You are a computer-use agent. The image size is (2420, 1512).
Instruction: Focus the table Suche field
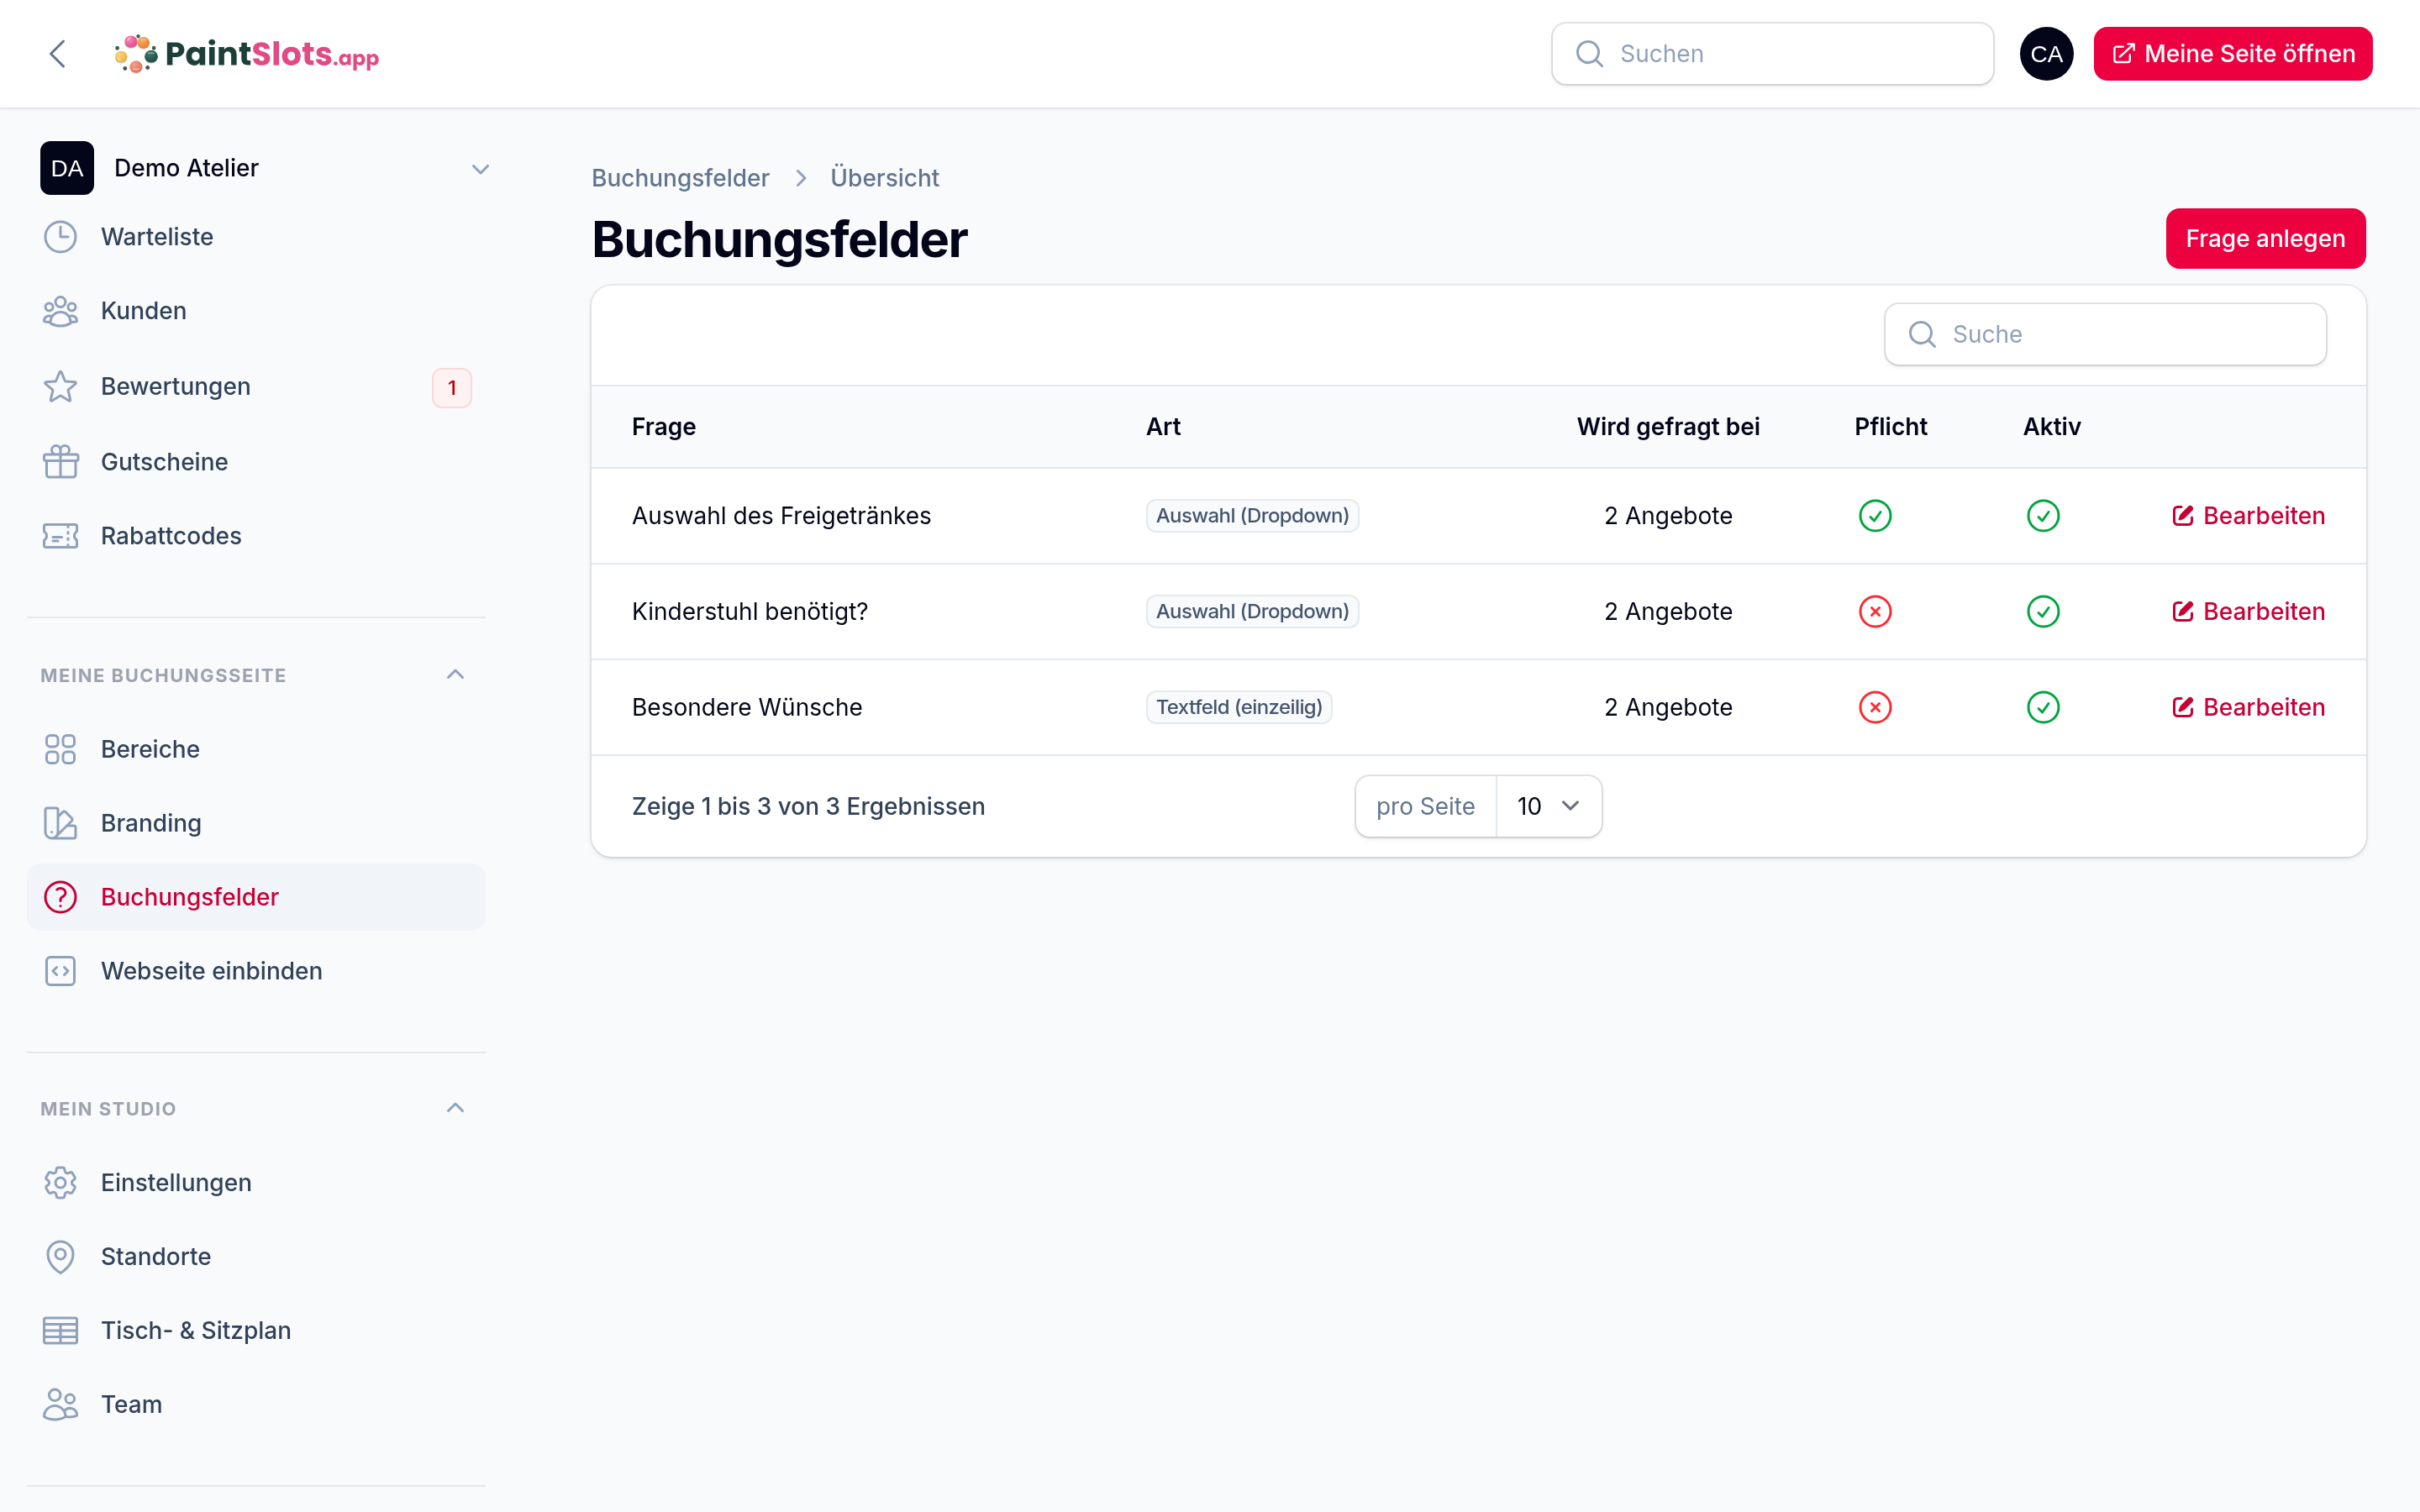(2105, 334)
